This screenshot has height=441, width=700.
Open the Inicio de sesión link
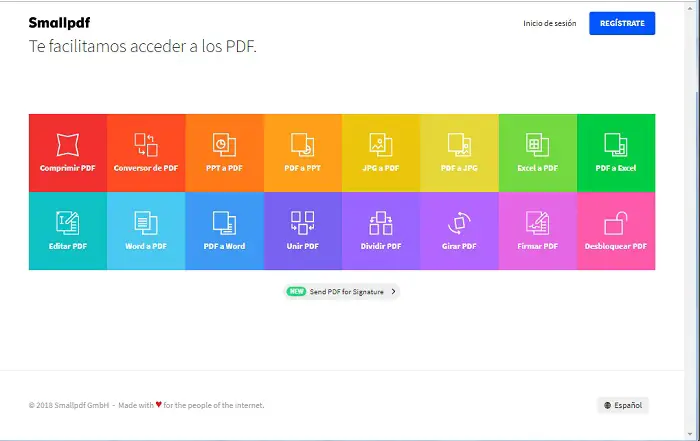(x=550, y=23)
